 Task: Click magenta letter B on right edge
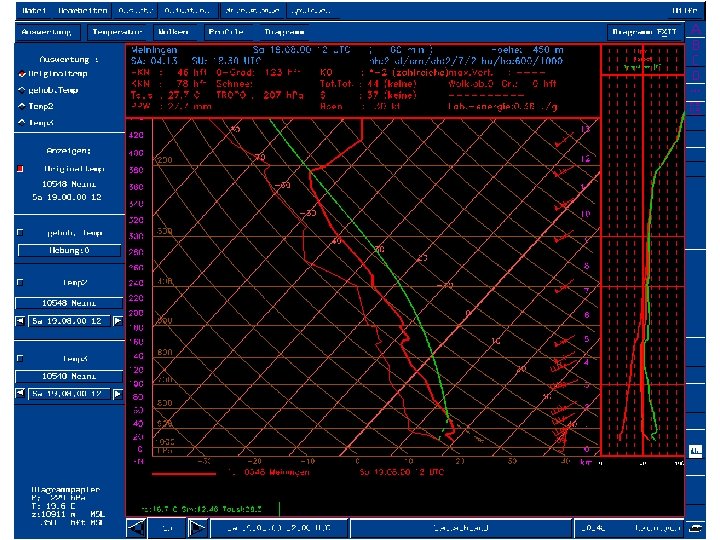pos(696,45)
